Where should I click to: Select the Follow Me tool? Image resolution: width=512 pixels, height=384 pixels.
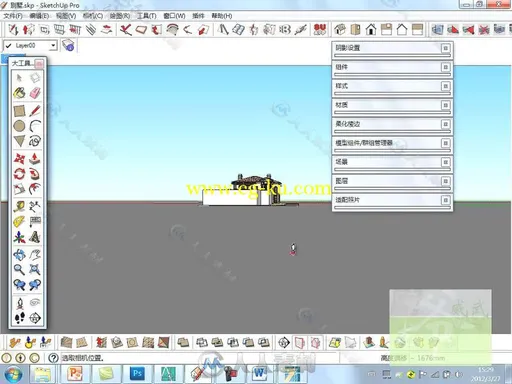point(35,174)
